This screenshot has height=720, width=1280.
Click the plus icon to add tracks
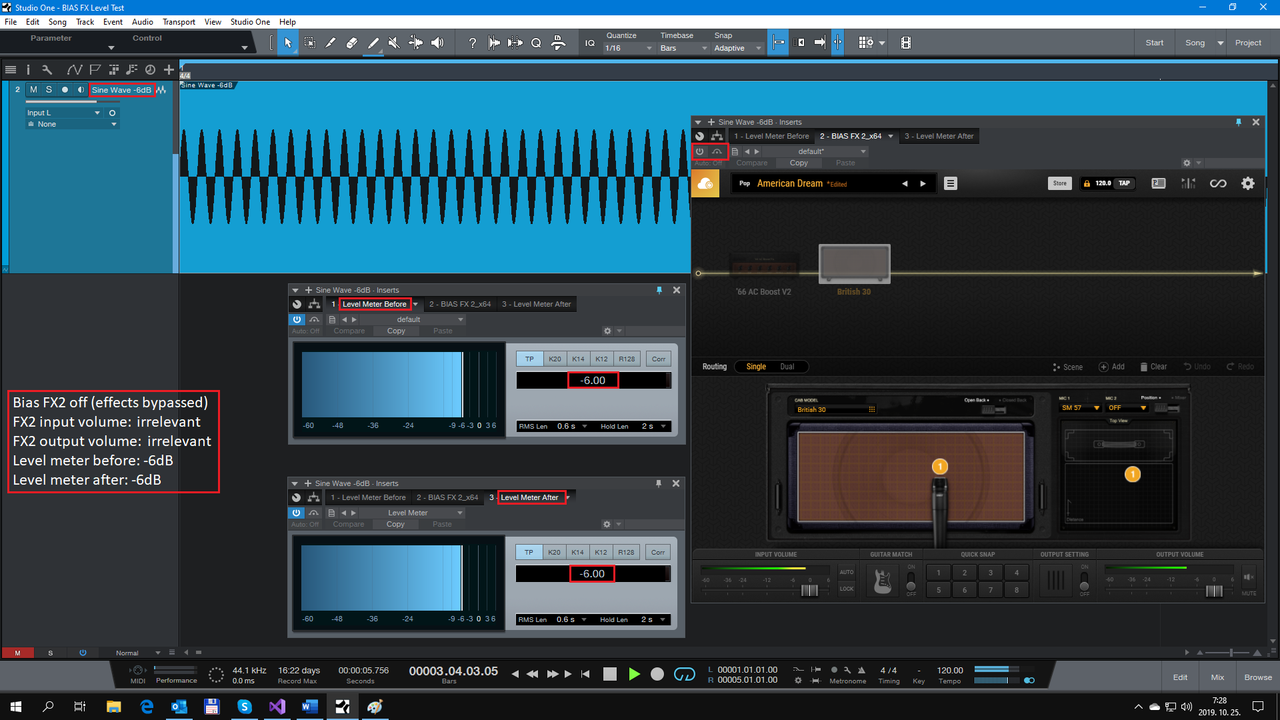click(169, 70)
